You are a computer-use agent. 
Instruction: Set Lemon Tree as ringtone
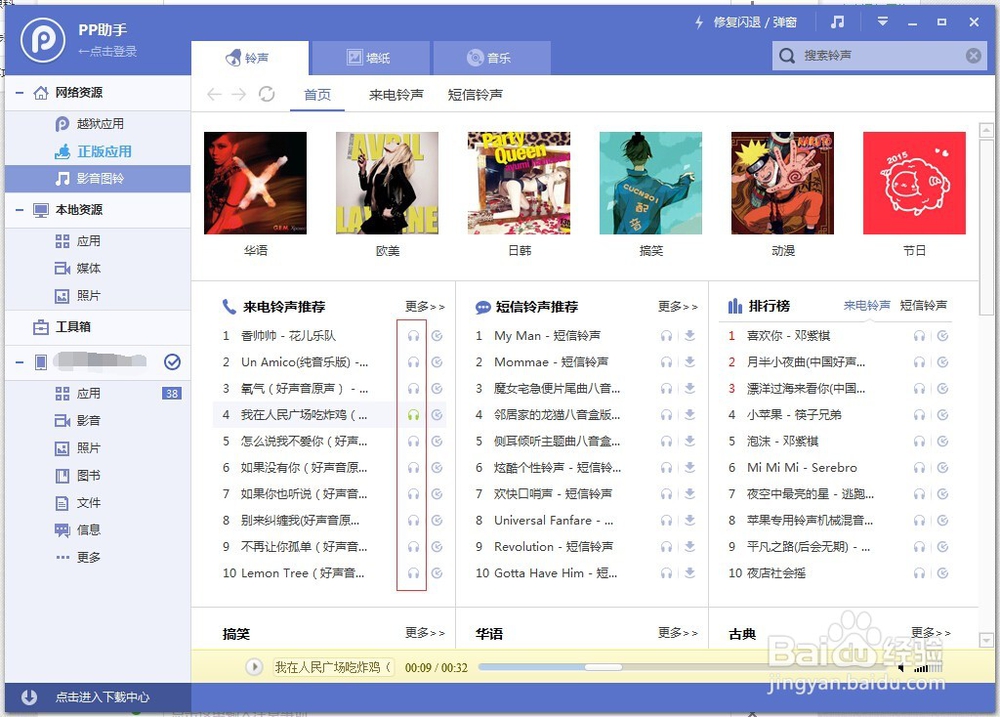[x=437, y=573]
